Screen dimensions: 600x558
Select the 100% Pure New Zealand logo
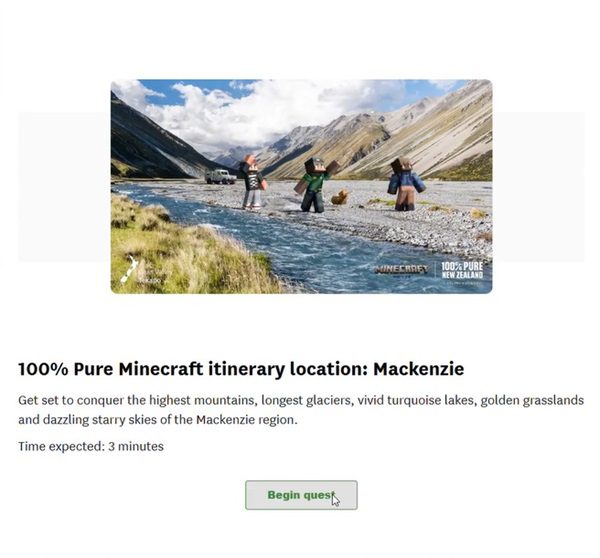pyautogui.click(x=462, y=271)
